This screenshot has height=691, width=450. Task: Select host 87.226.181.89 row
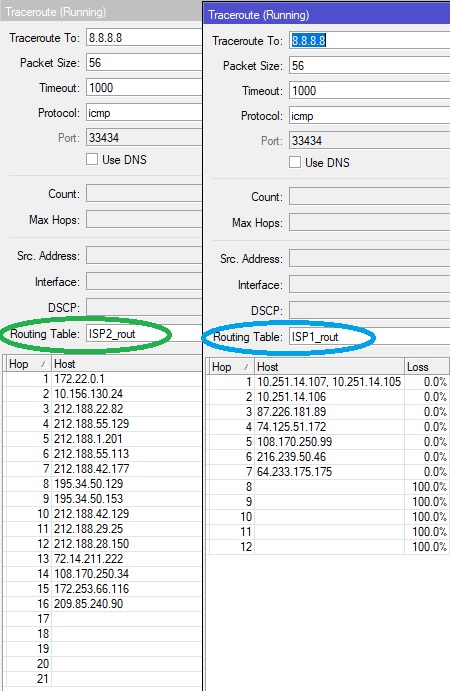(328, 412)
